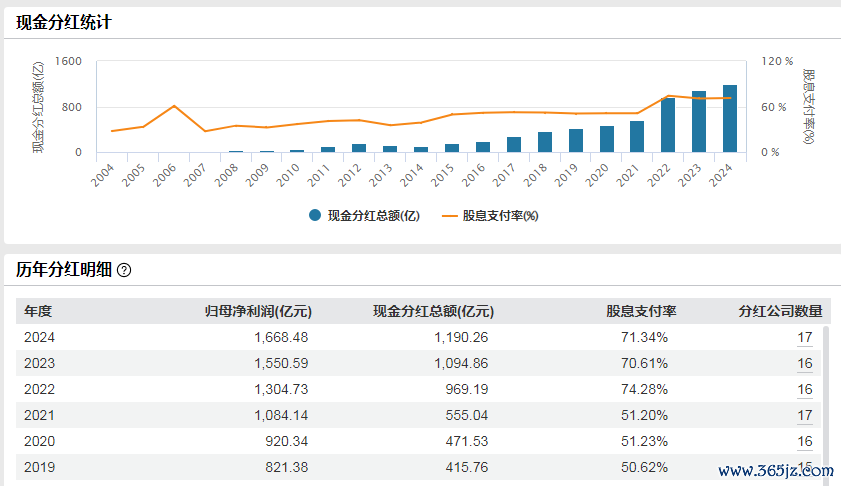Open the 2021 dividend company count link
Viewport: 841px width, 486px height.
(x=804, y=415)
